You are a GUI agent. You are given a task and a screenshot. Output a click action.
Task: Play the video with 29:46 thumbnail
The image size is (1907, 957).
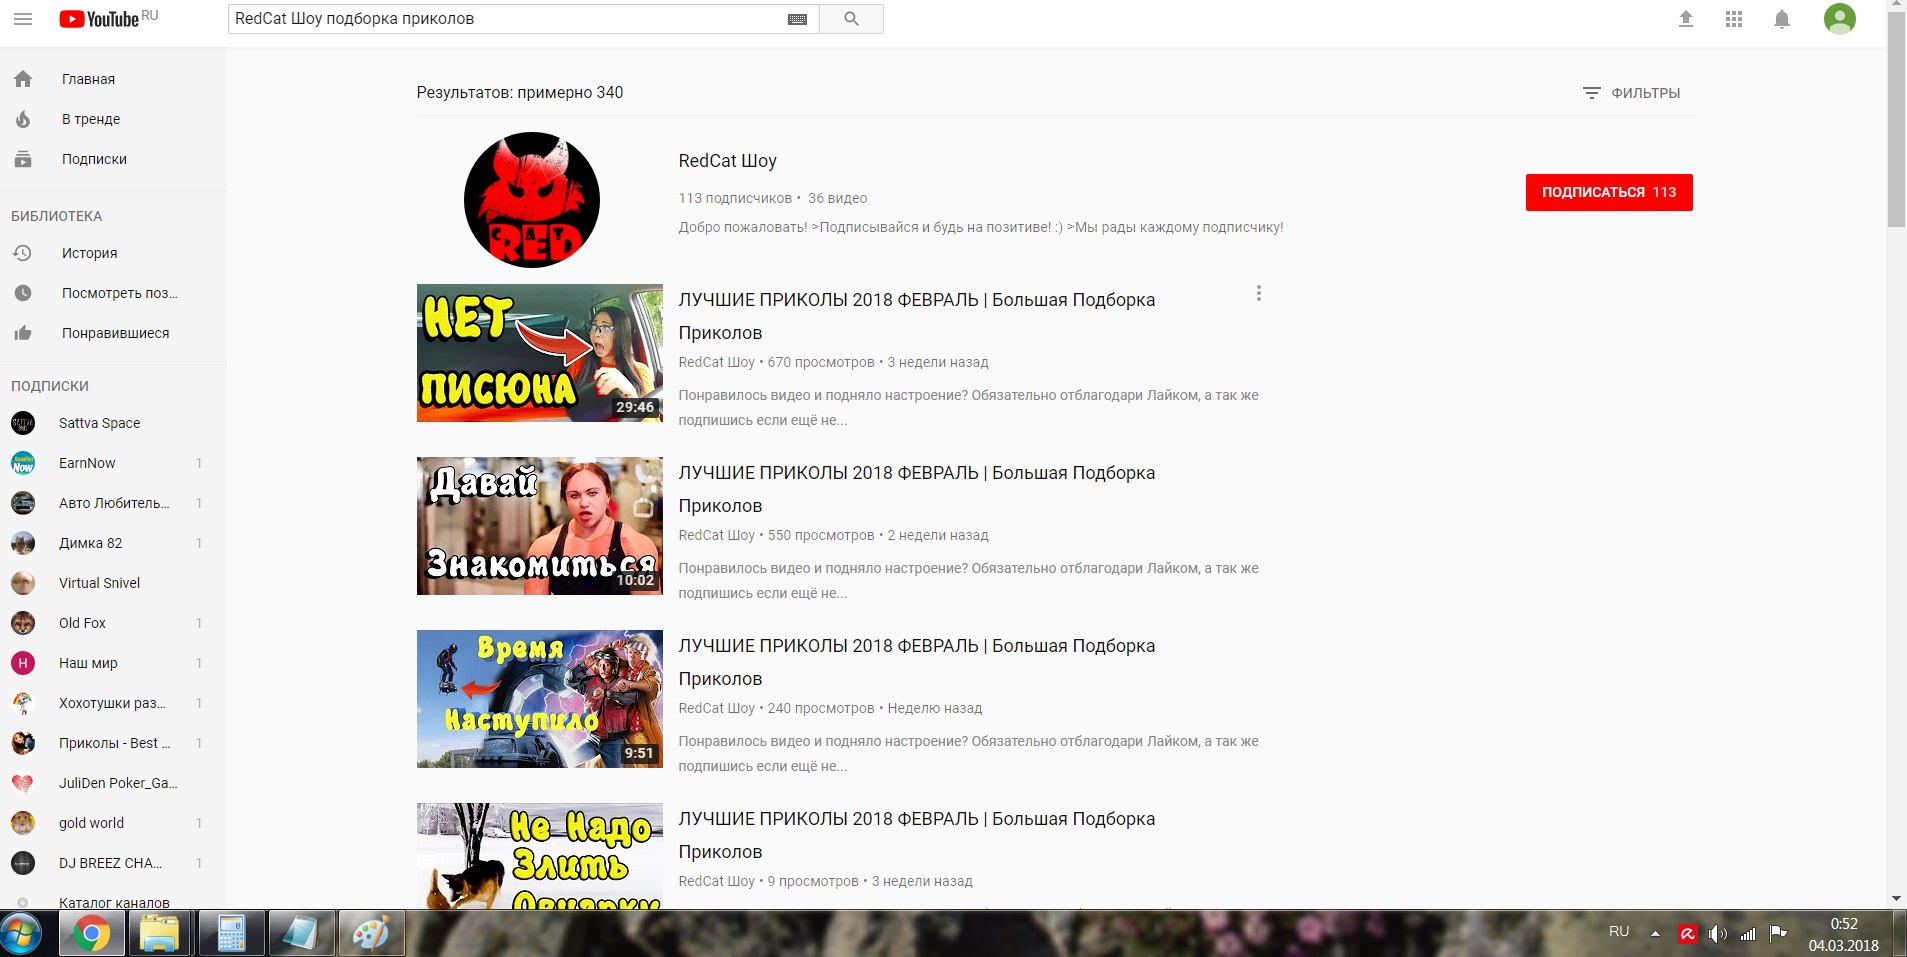click(x=540, y=353)
